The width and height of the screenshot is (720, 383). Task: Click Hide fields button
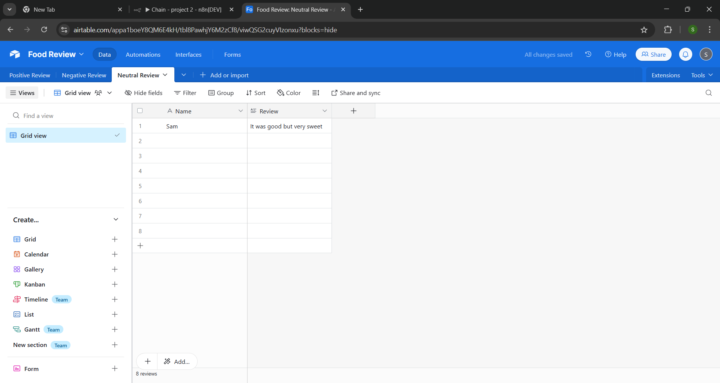(x=144, y=93)
